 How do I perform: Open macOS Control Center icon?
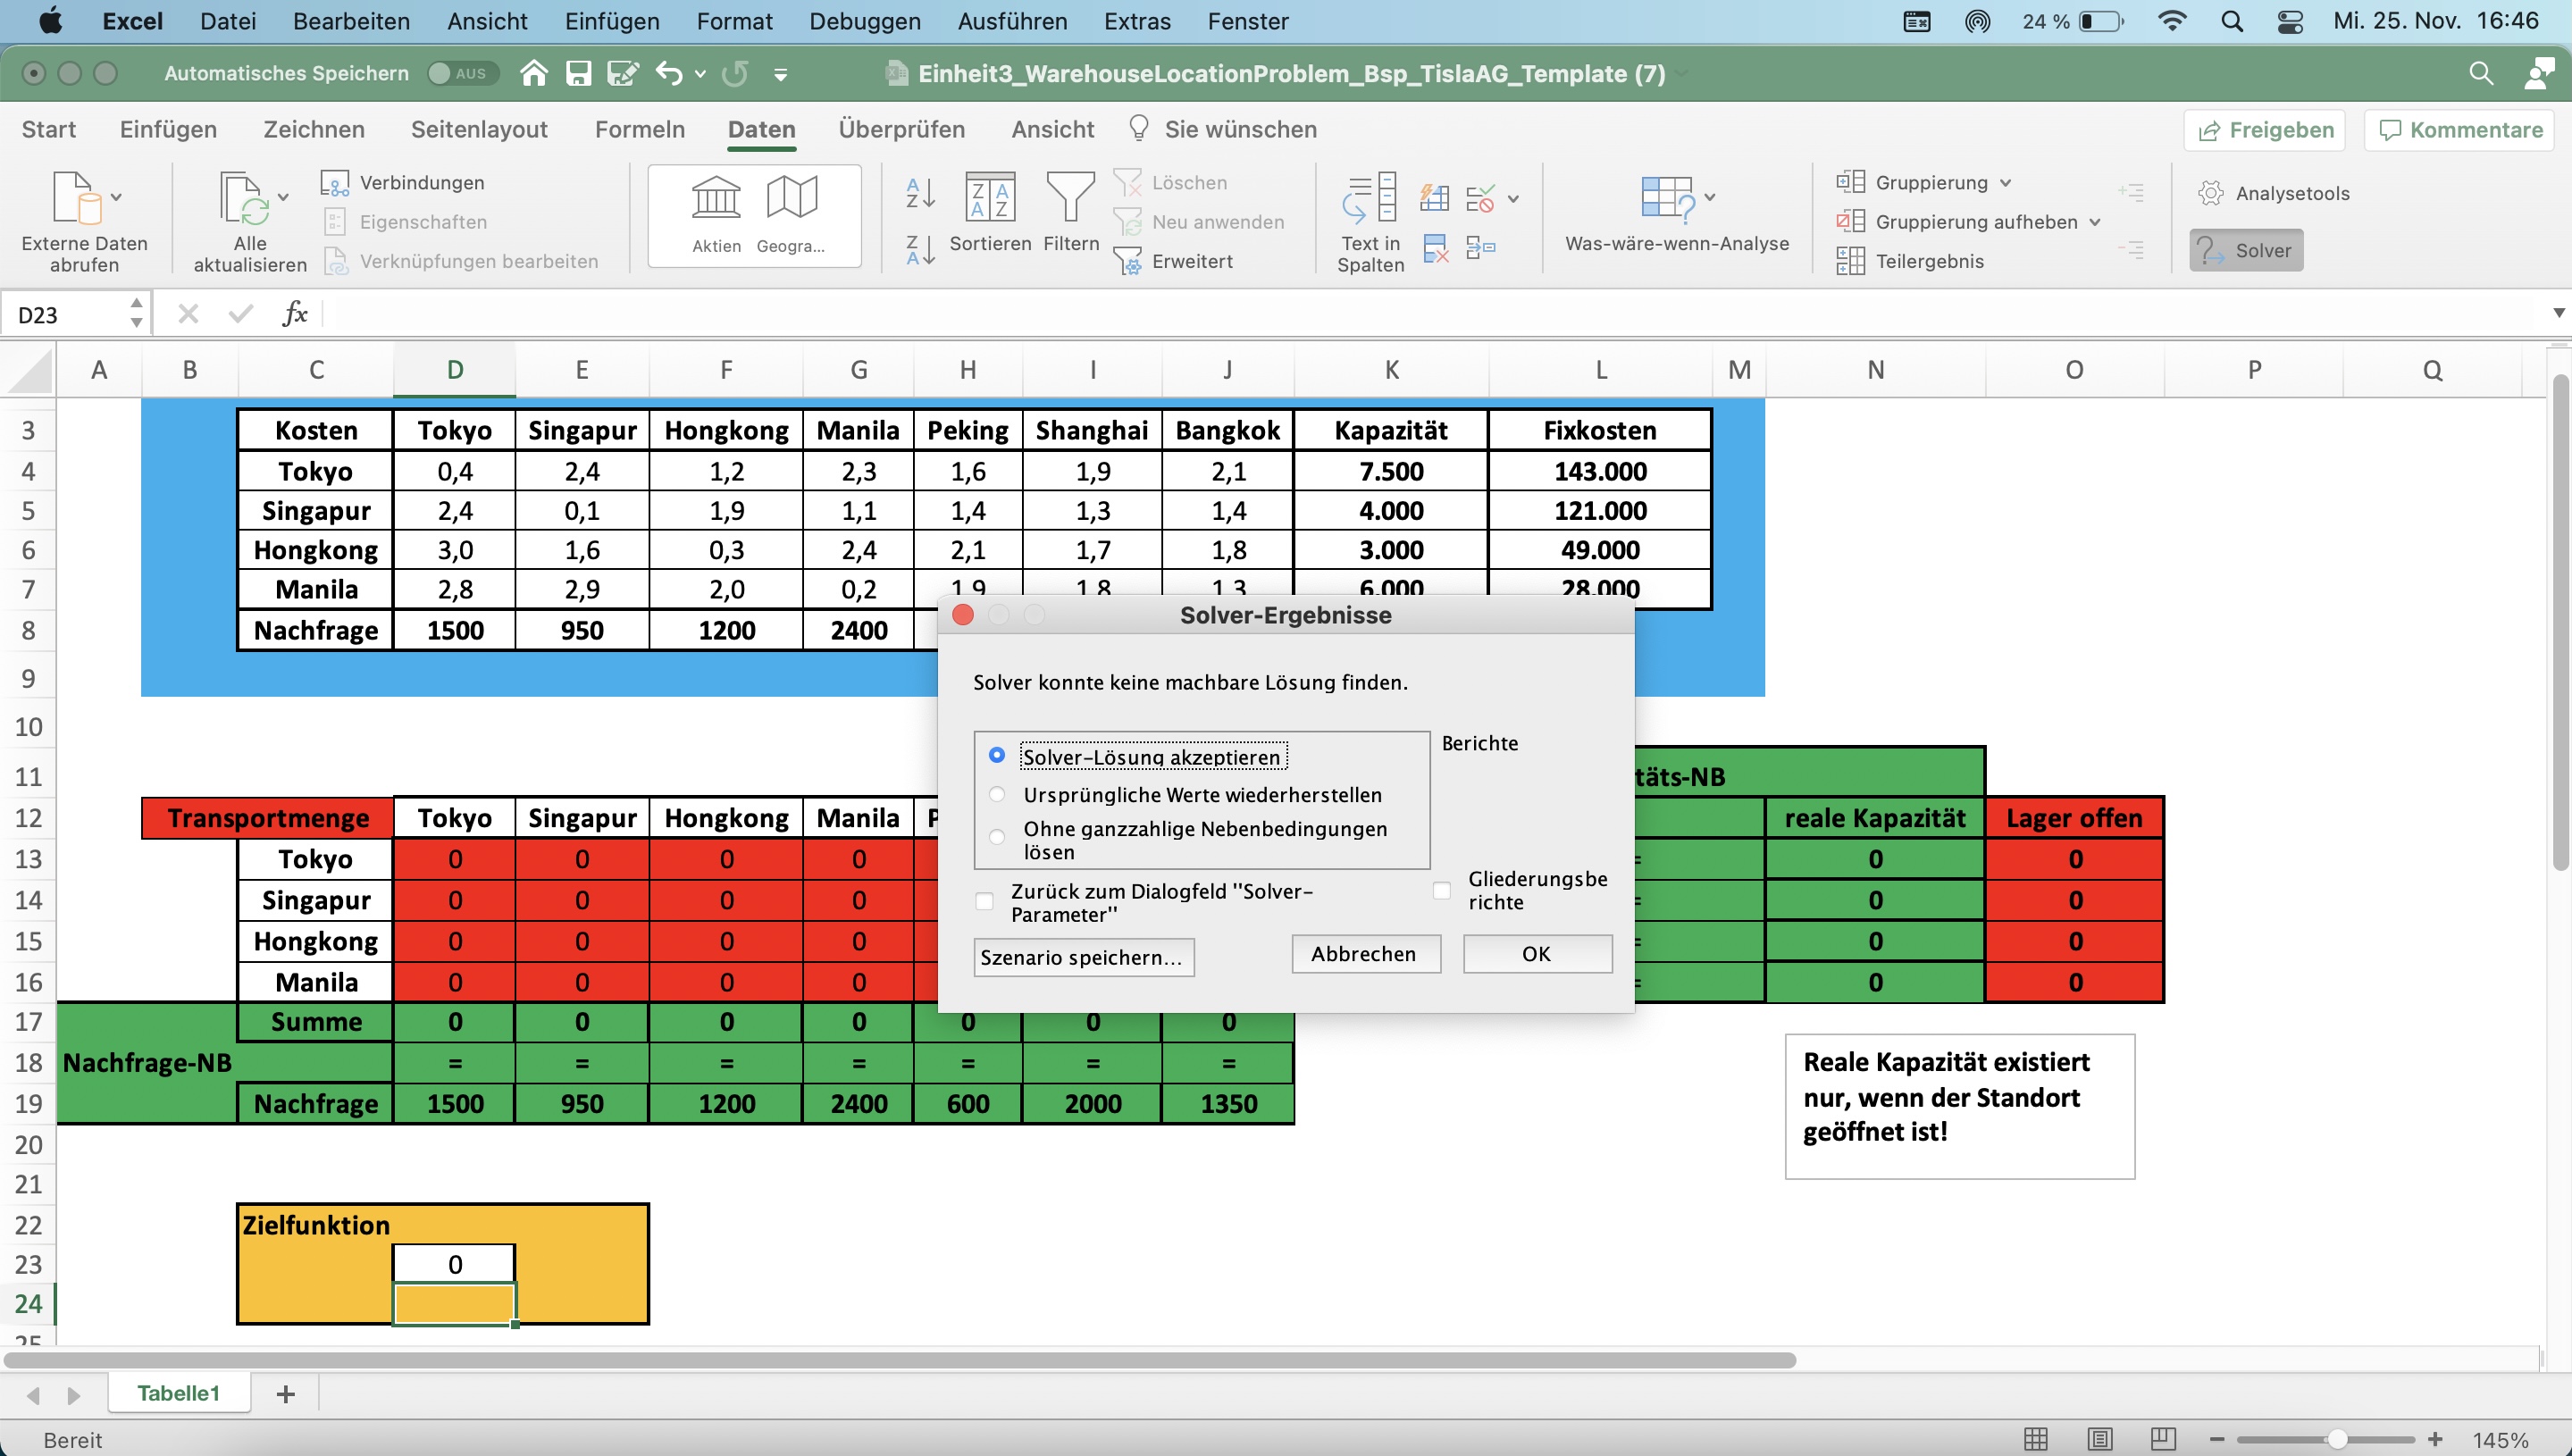point(2289,21)
